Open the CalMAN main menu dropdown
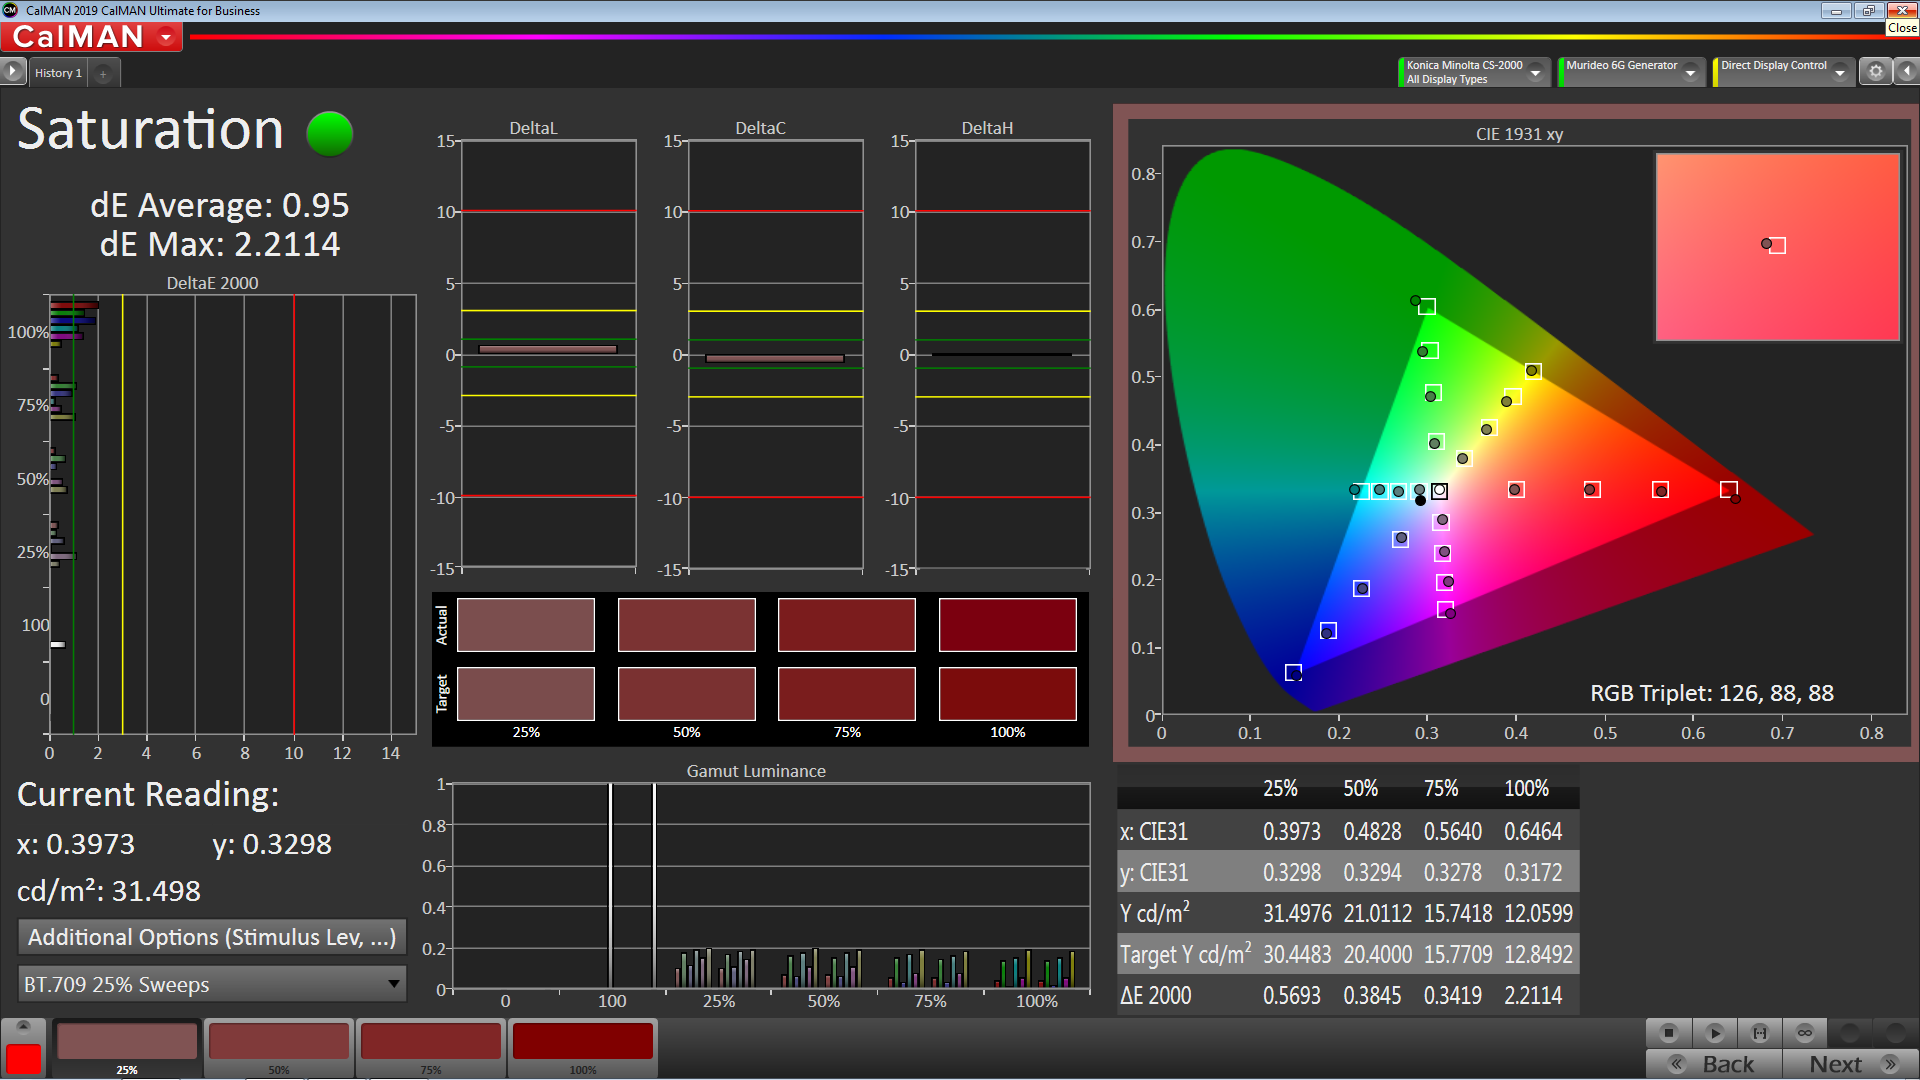The image size is (1920, 1080). tap(166, 38)
